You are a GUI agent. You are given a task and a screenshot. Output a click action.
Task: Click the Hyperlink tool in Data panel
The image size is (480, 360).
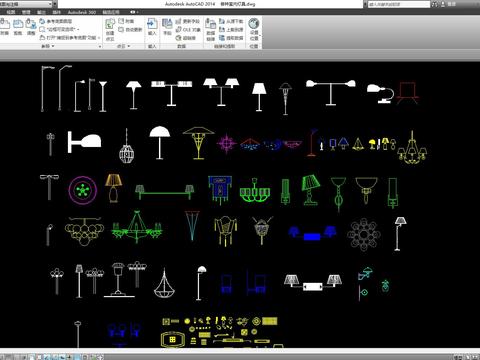[x=186, y=38]
